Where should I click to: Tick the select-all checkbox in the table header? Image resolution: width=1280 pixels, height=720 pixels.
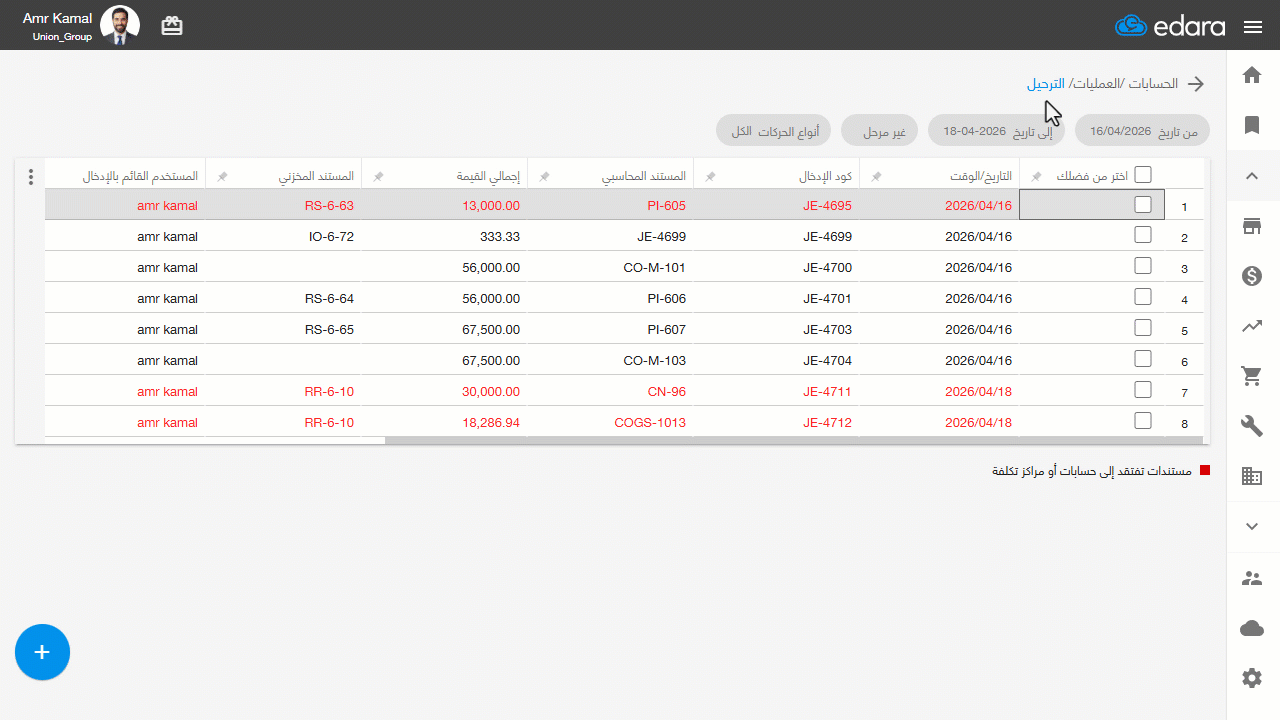[x=1143, y=174]
